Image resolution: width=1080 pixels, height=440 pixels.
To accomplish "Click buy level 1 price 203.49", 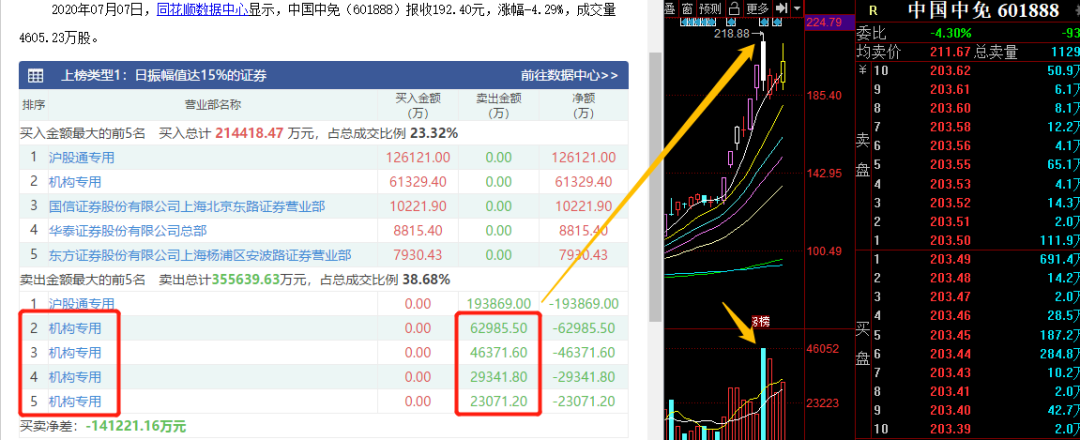I will click(950, 260).
